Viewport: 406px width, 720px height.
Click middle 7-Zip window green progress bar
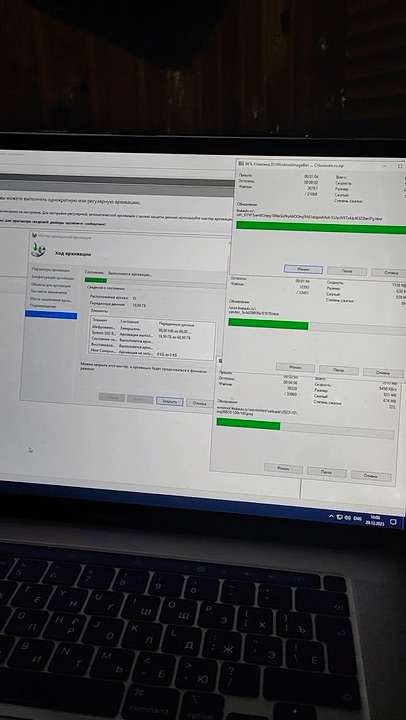pyautogui.click(x=268, y=325)
